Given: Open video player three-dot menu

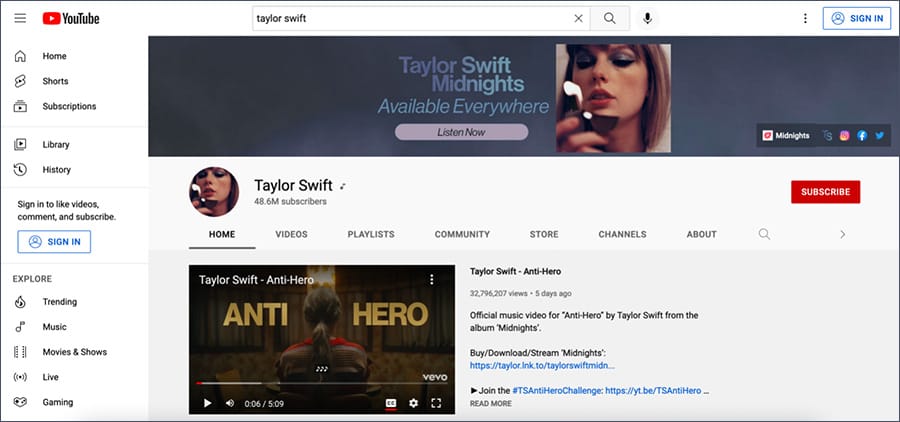Looking at the screenshot, I should click(x=432, y=280).
